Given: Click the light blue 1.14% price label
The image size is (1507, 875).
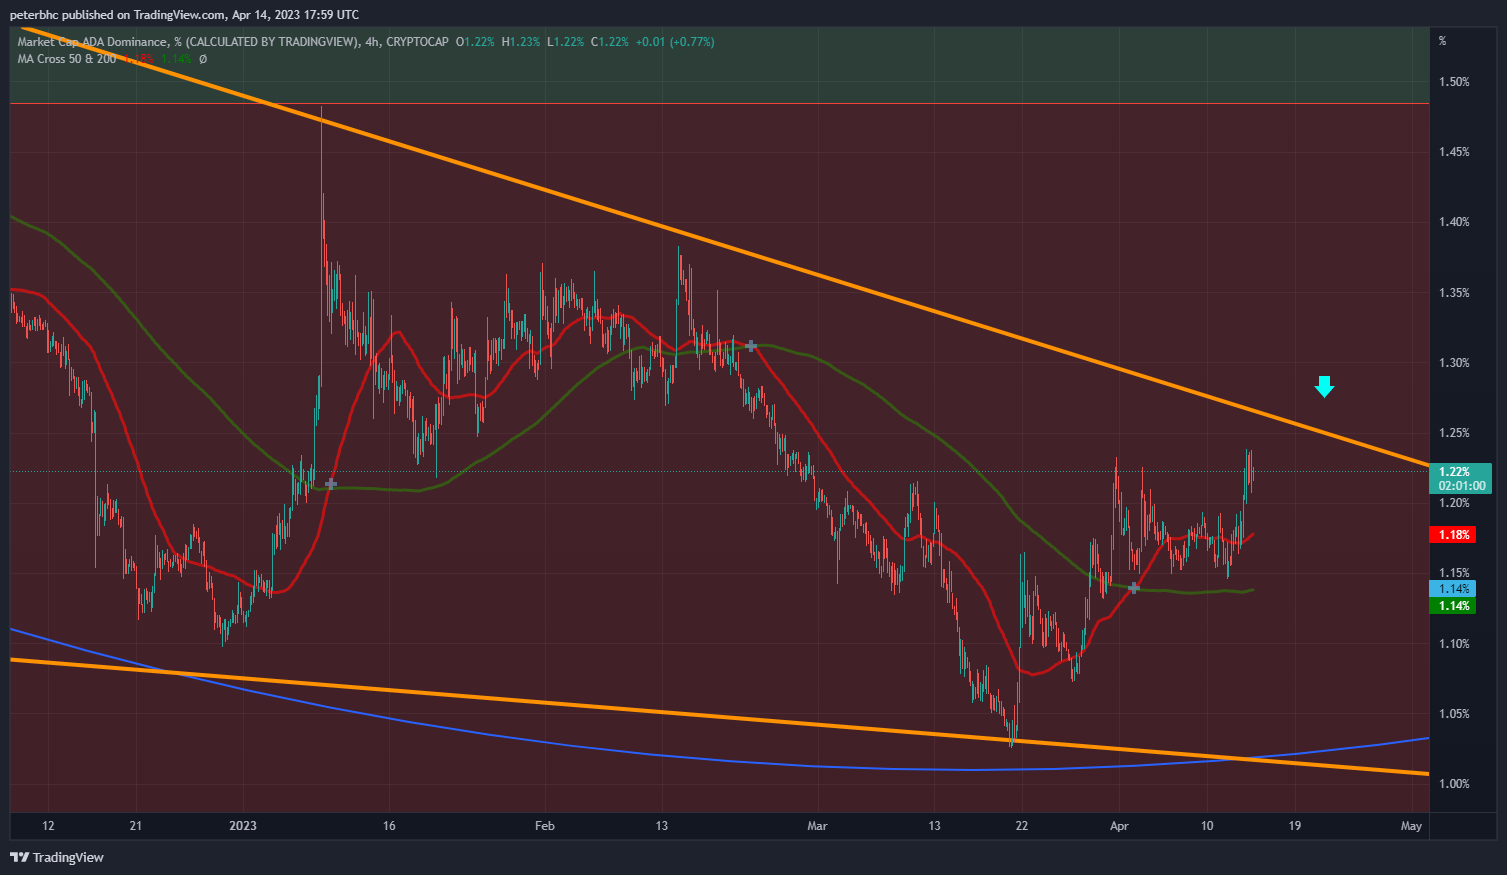Looking at the screenshot, I should click(x=1454, y=589).
